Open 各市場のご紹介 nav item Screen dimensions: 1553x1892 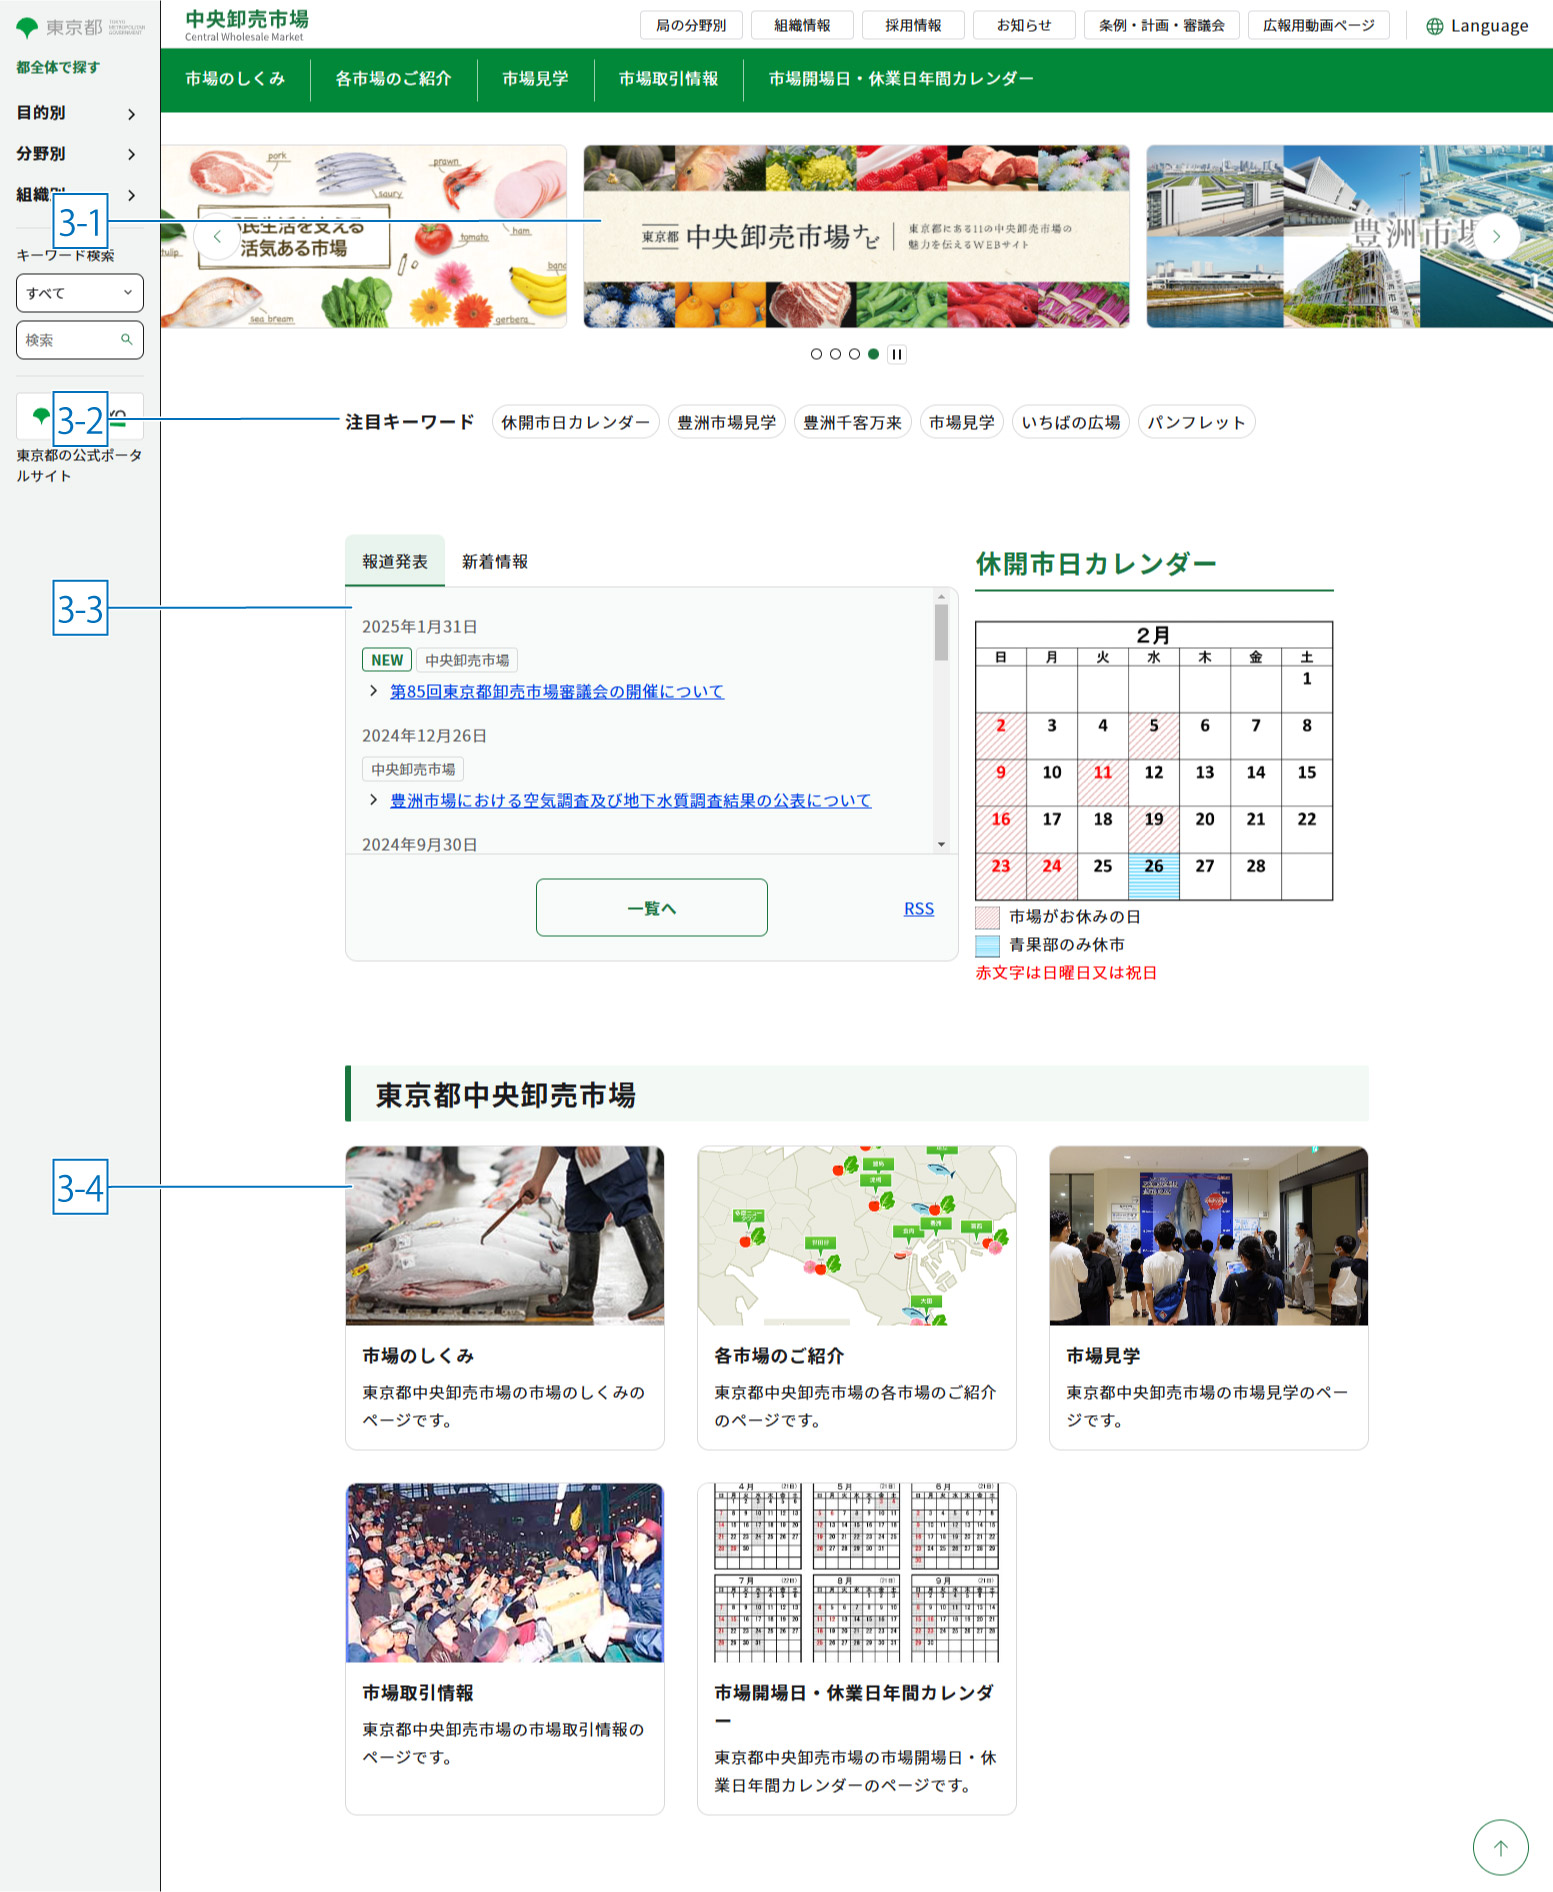(x=393, y=79)
